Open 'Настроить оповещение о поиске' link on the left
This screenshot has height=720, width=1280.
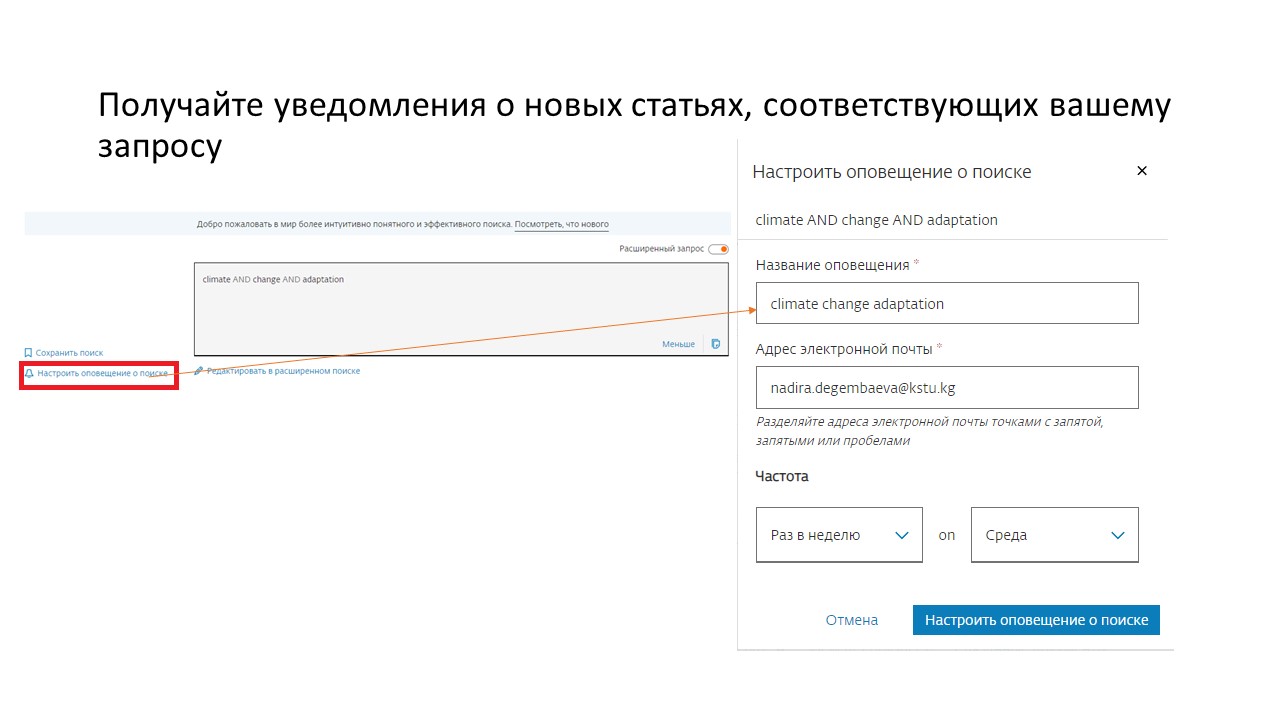tap(102, 373)
